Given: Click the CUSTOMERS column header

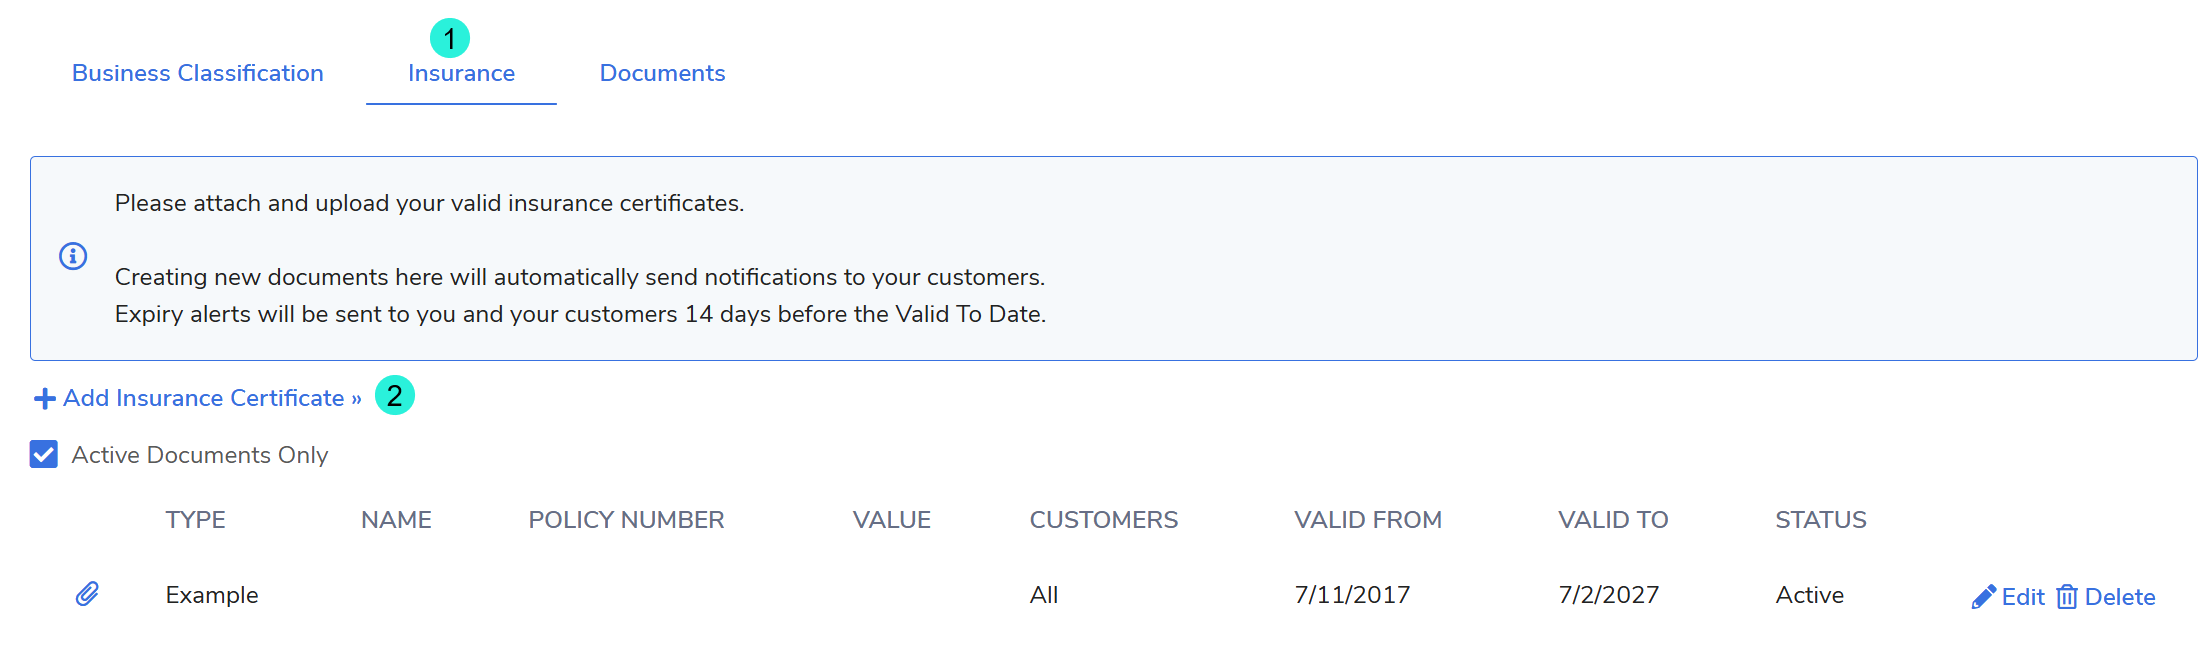Looking at the screenshot, I should 1104,520.
